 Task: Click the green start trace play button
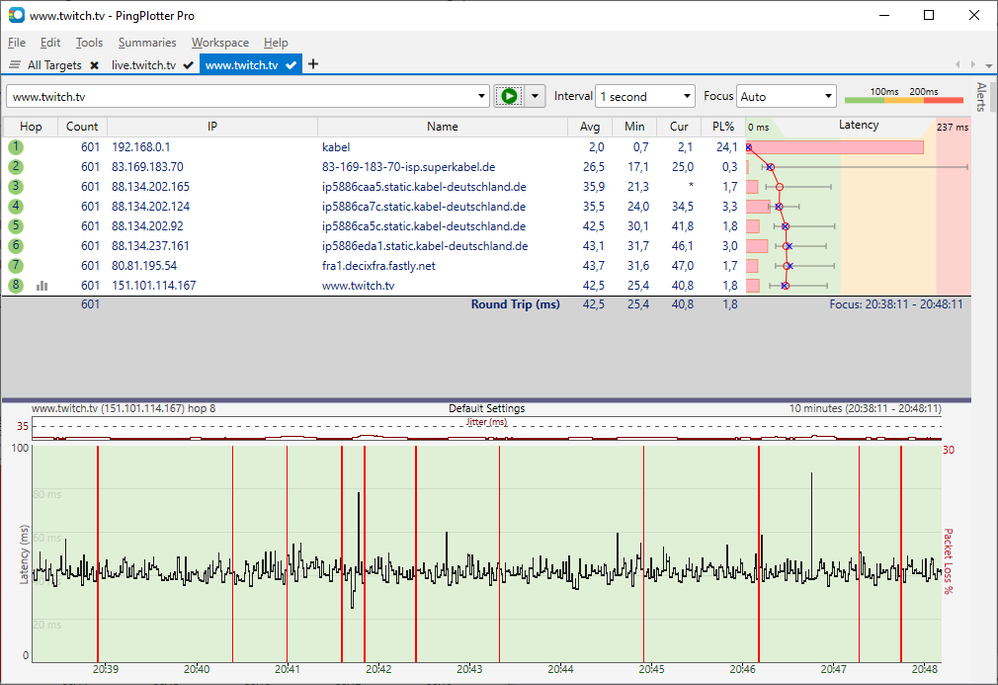click(x=509, y=96)
